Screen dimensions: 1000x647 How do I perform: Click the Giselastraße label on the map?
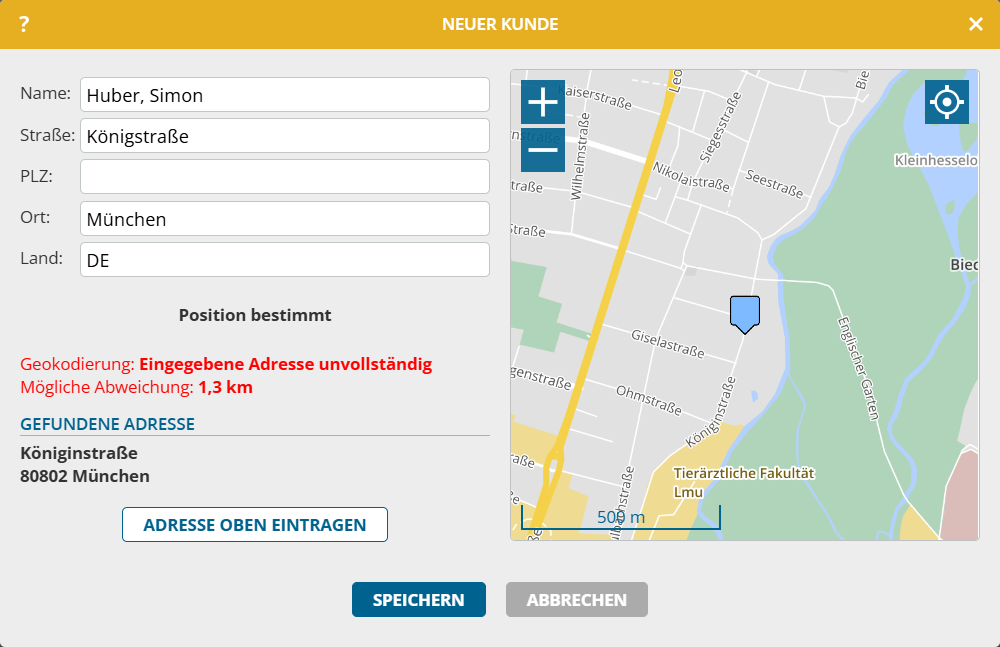click(x=668, y=345)
